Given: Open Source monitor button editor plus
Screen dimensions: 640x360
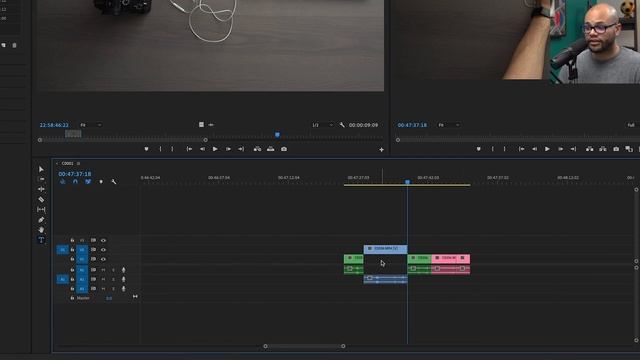Looking at the screenshot, I should click(x=381, y=150).
